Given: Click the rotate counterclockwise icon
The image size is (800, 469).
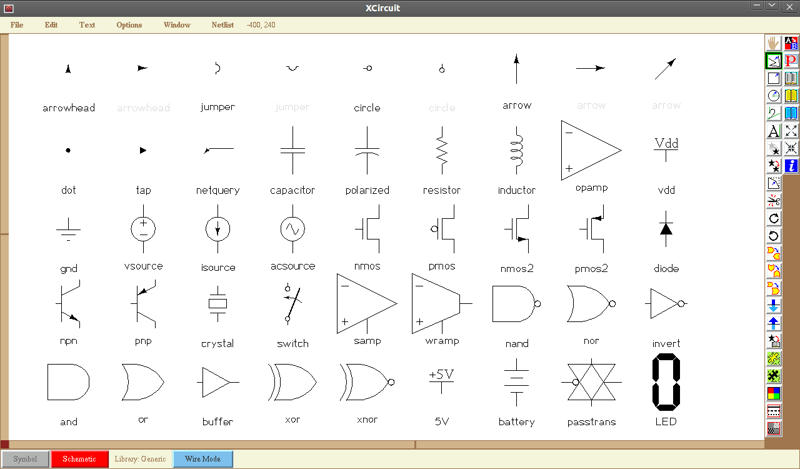Looking at the screenshot, I should click(x=773, y=236).
